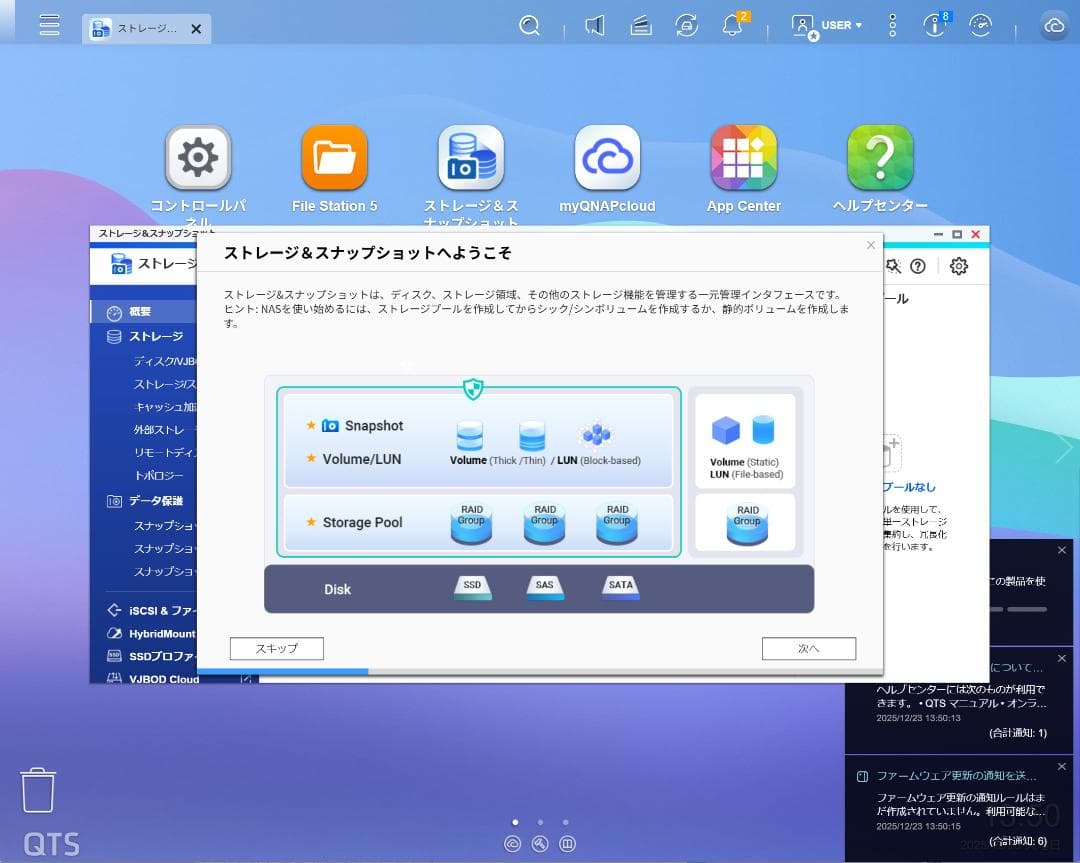Open the App Center icon
The width and height of the screenshot is (1080, 863).
click(x=743, y=158)
